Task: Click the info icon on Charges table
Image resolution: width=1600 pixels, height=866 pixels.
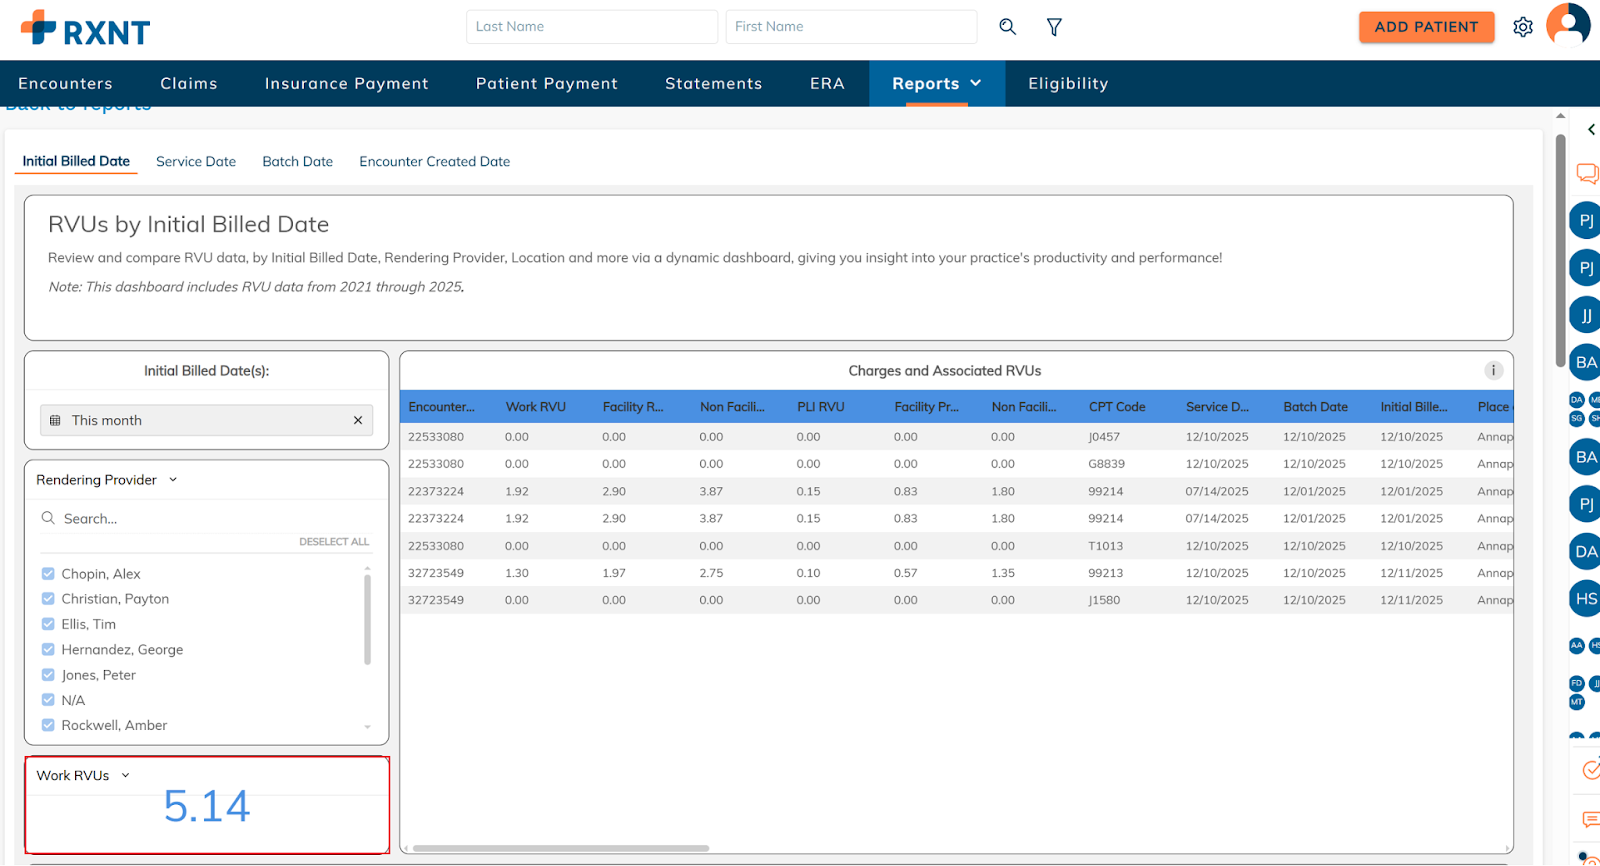Action: pos(1493,371)
